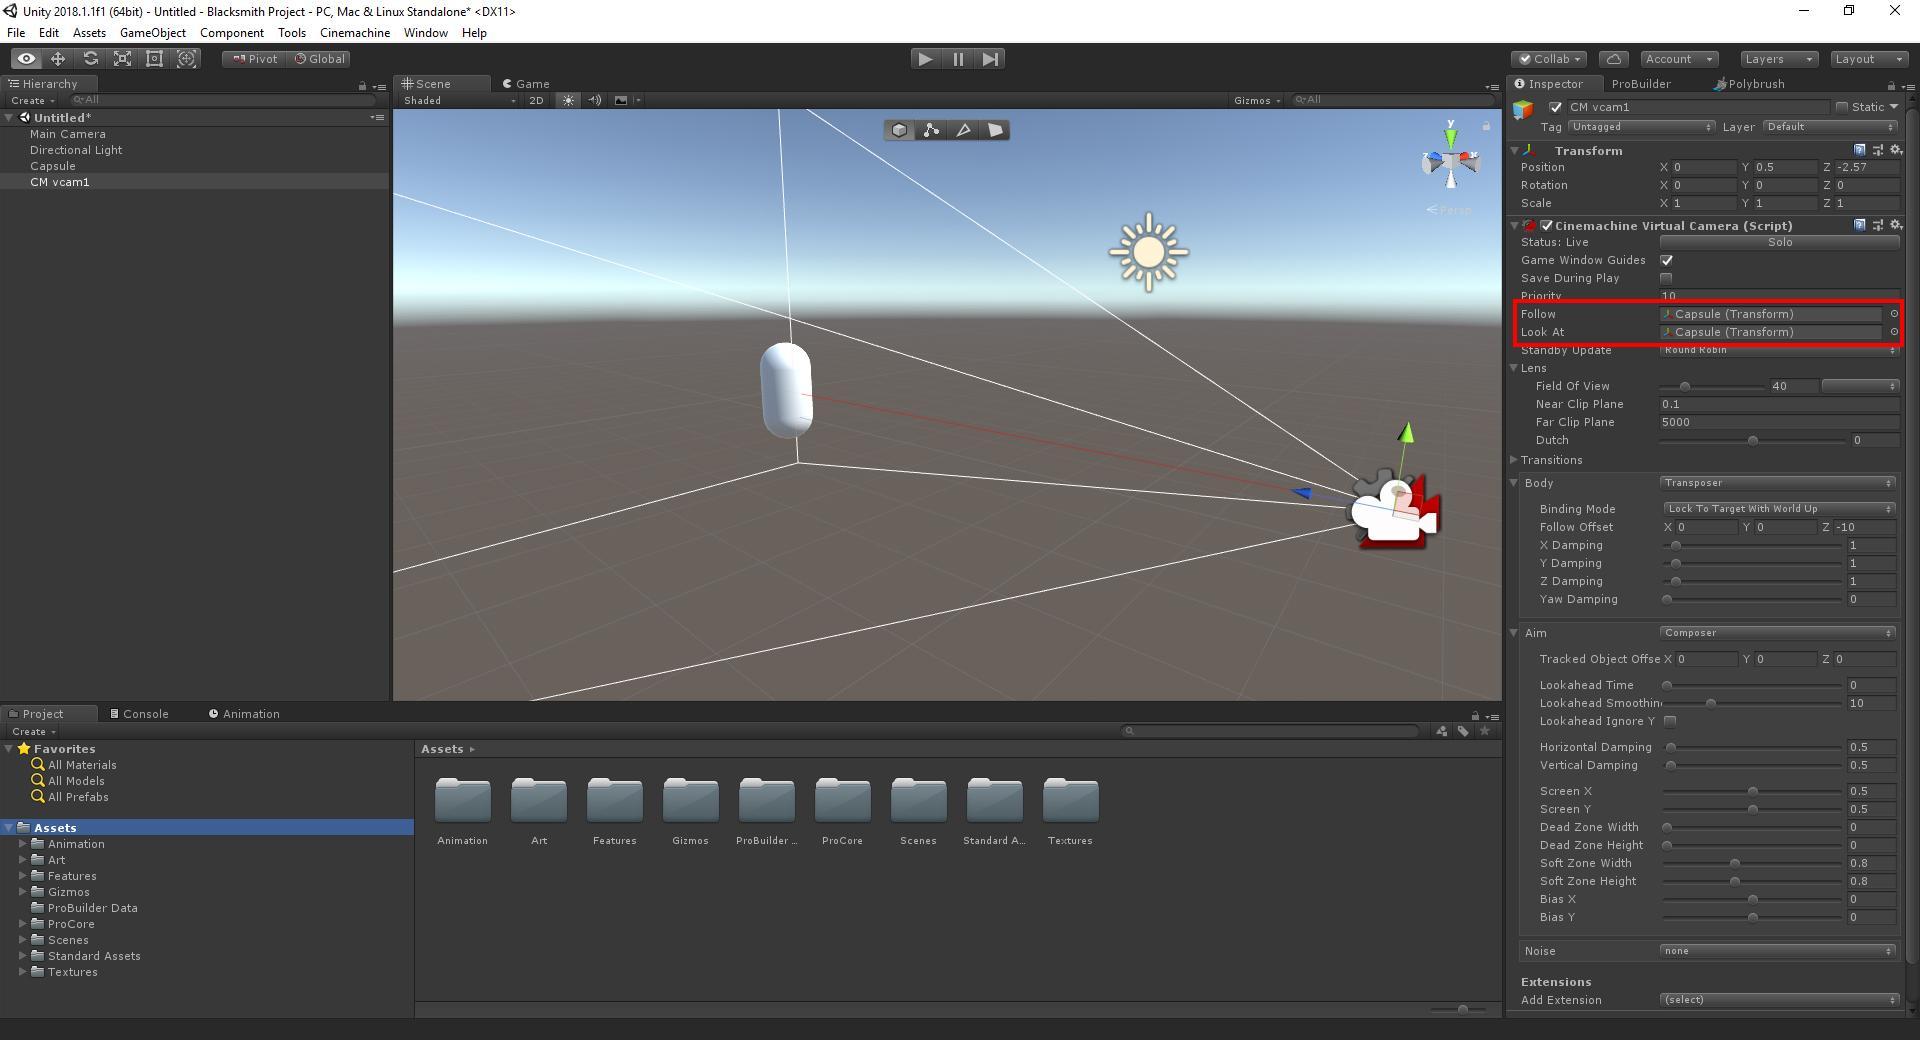The height and width of the screenshot is (1040, 1920).
Task: Select the Scale tool in toolbar
Action: click(122, 59)
